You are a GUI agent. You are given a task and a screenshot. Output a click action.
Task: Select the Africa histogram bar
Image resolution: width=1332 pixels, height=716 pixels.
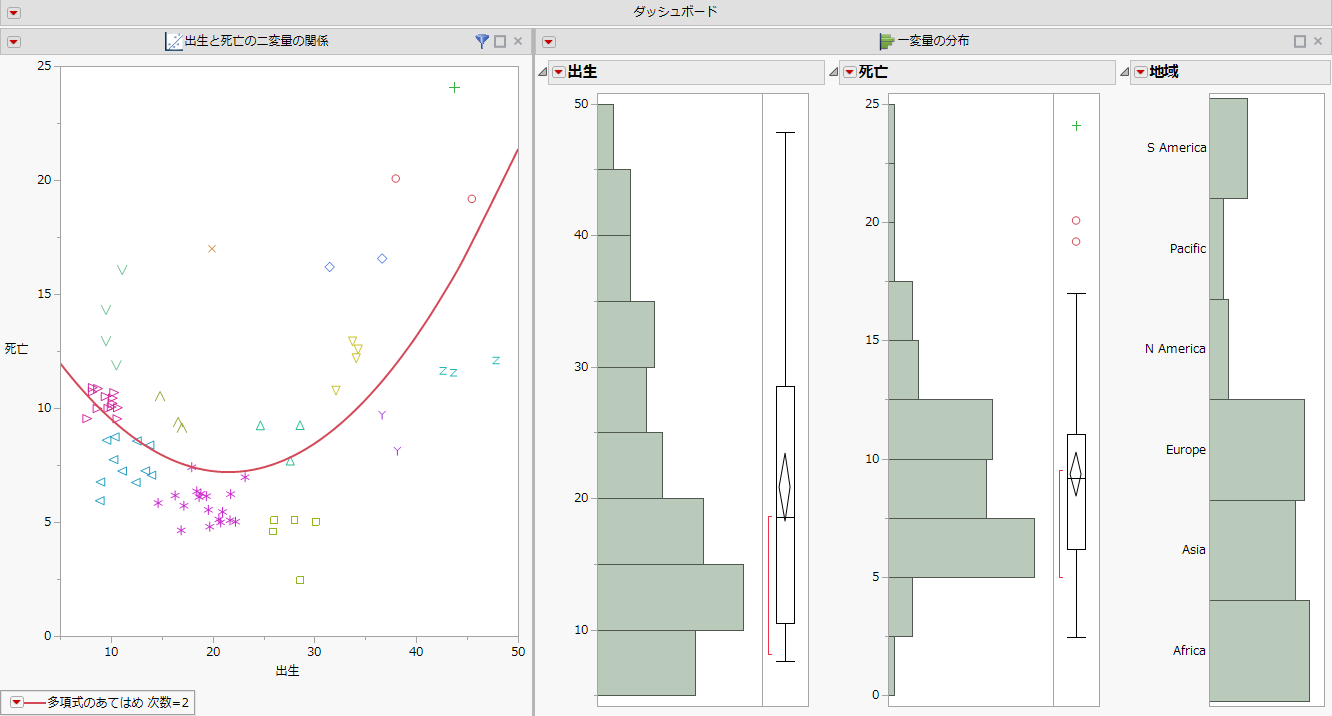1259,651
